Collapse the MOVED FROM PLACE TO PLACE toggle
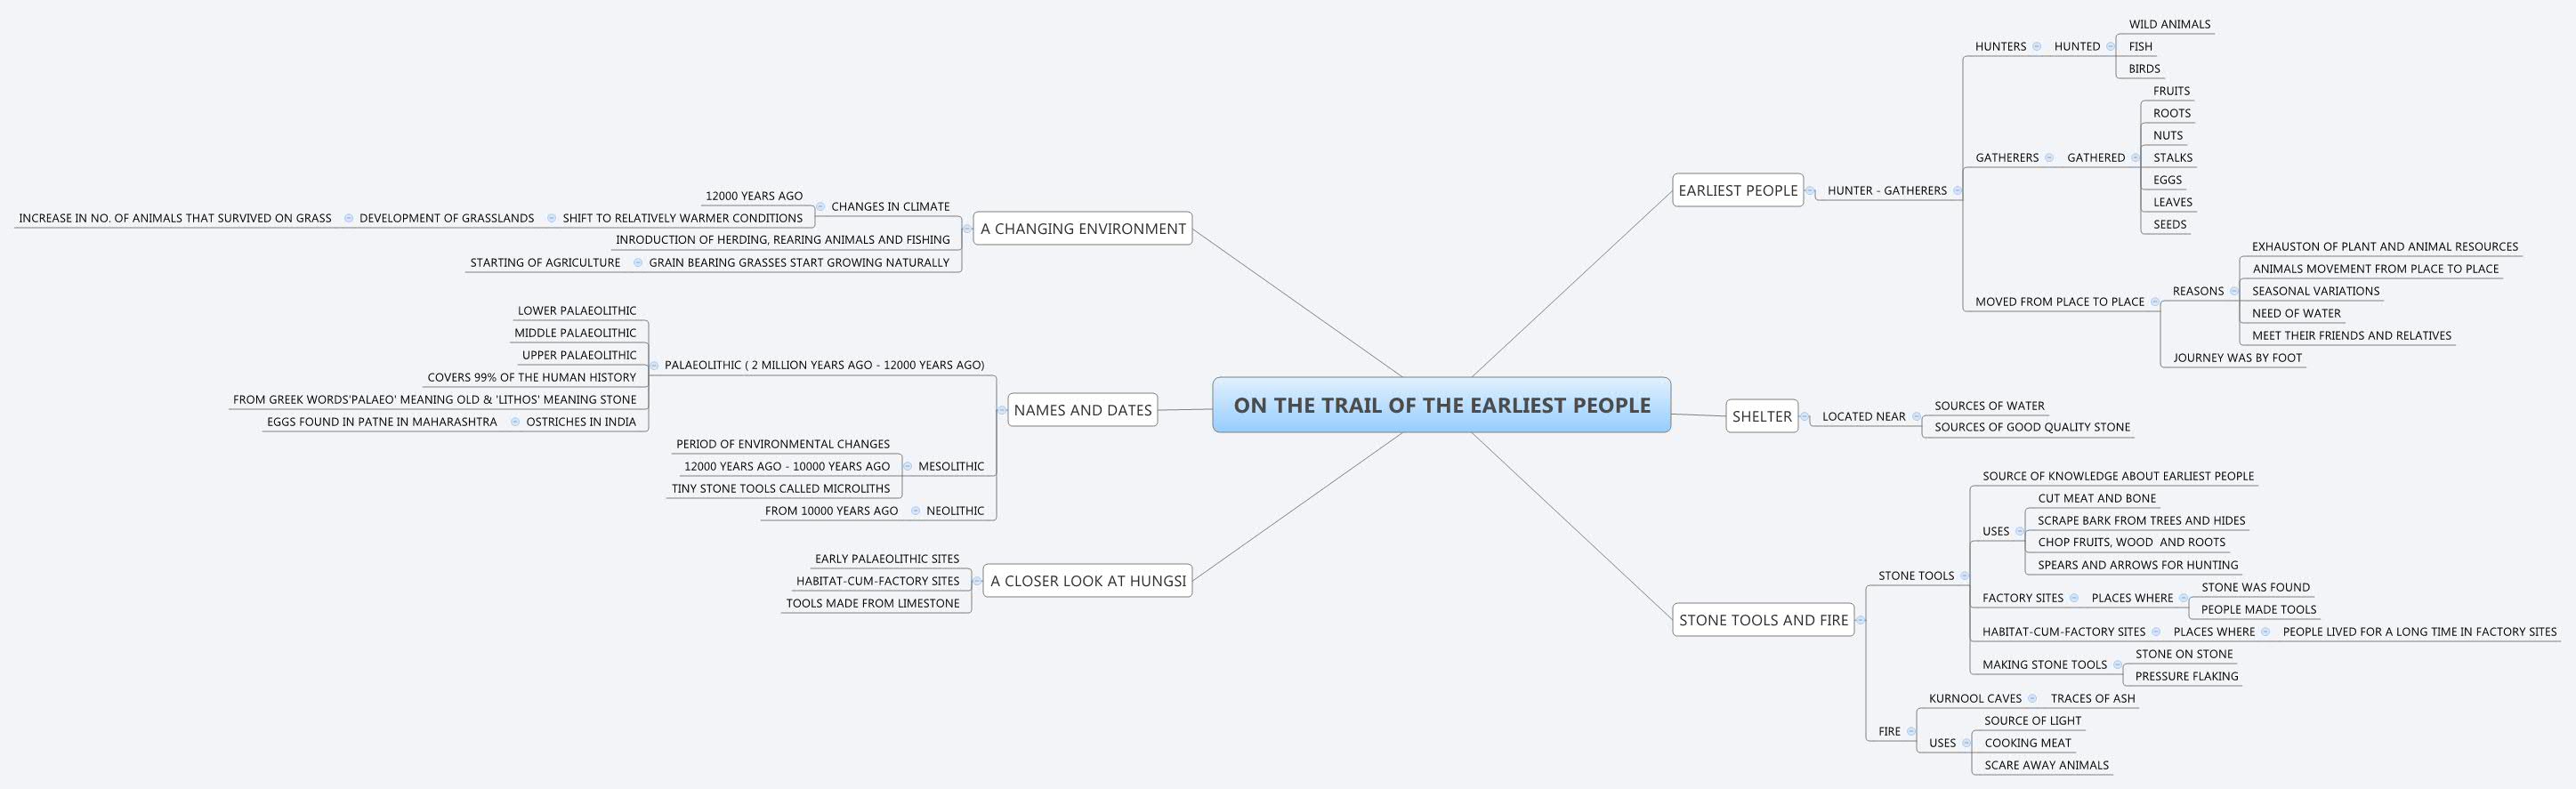The image size is (2576, 789). pyautogui.click(x=2155, y=302)
